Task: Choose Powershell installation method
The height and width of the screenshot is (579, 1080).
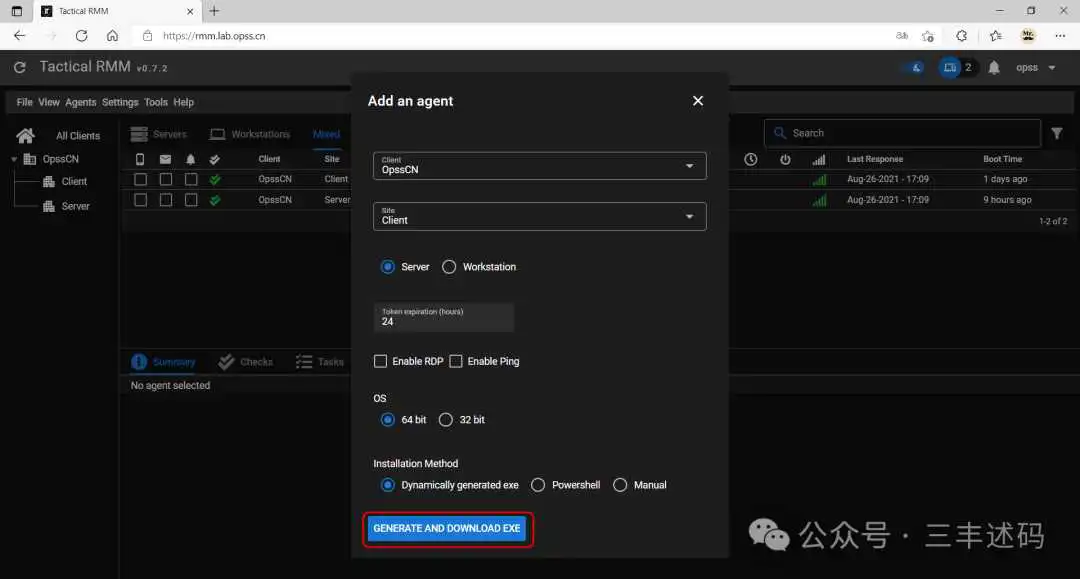Action: coord(538,485)
